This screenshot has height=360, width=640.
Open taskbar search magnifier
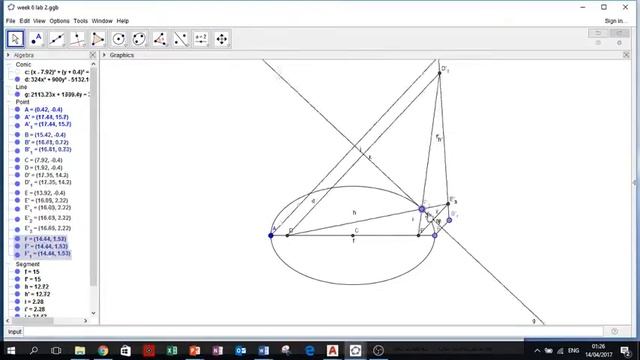click(34, 350)
